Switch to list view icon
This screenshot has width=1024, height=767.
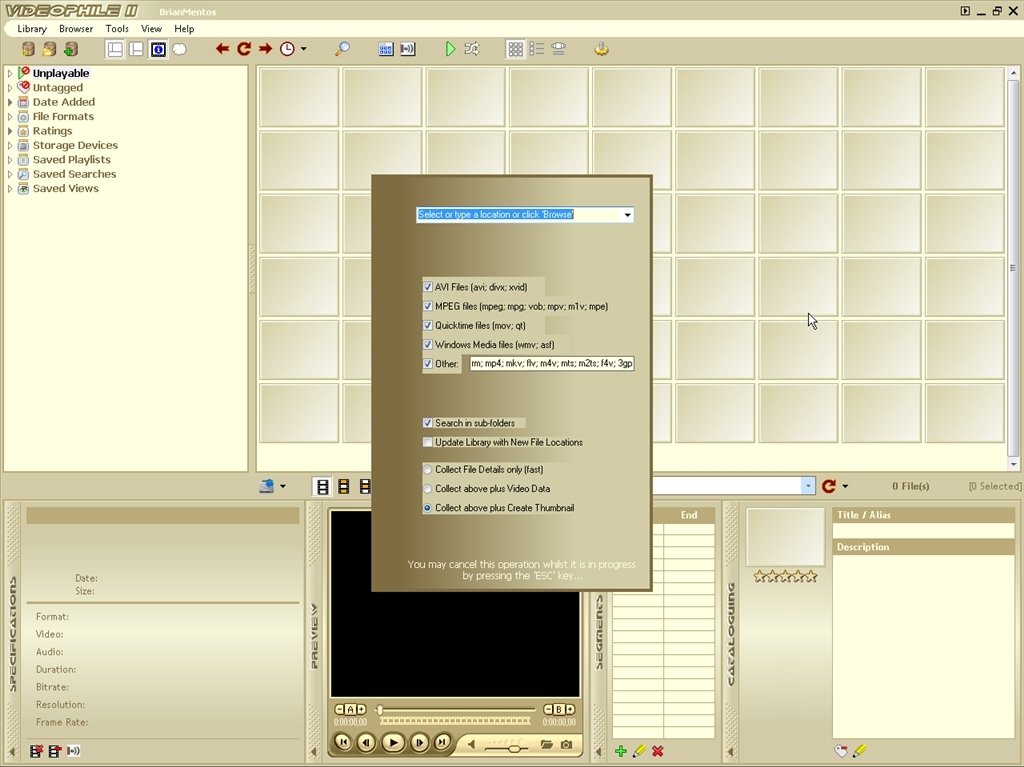tap(537, 49)
